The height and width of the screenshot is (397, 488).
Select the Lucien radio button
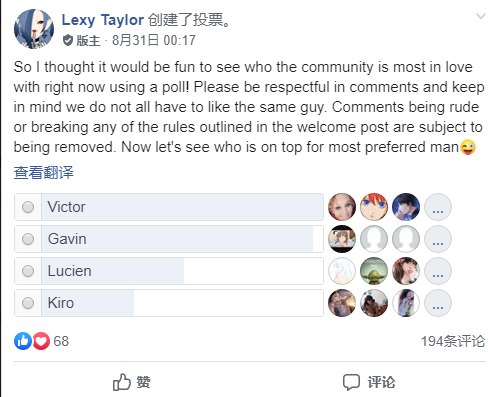pyautogui.click(x=28, y=271)
